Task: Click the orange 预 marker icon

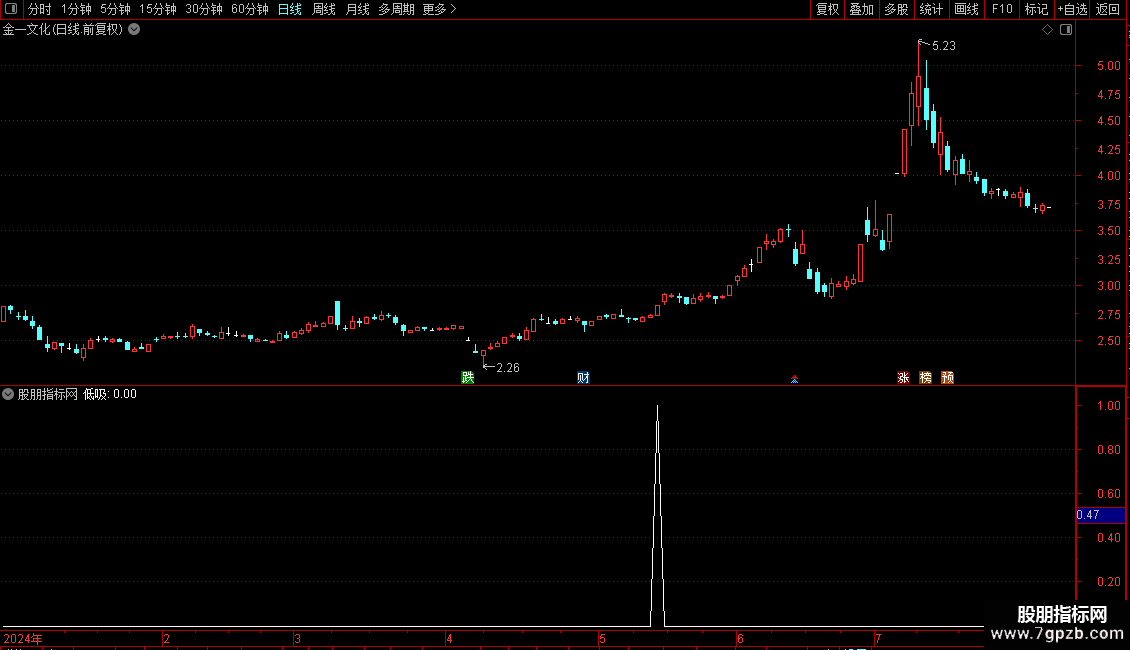Action: coord(948,378)
